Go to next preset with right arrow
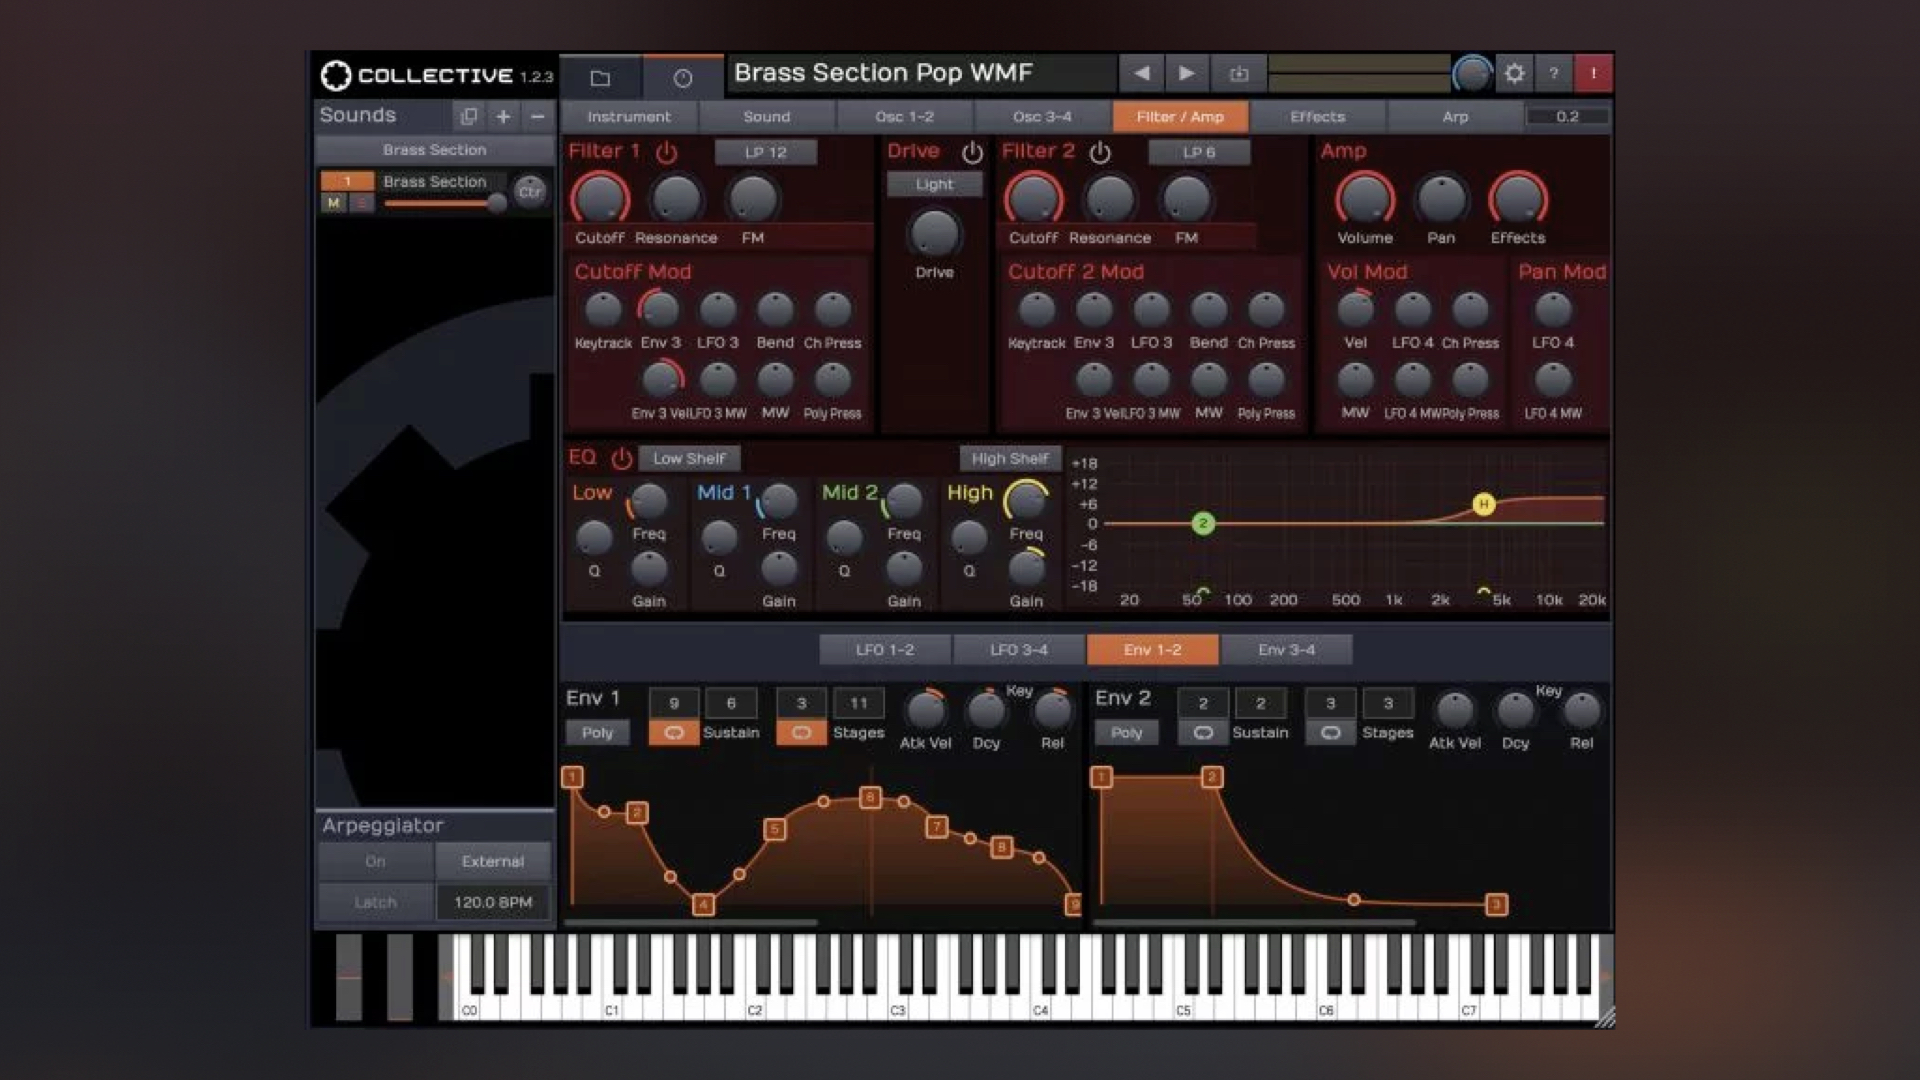Image resolution: width=1920 pixels, height=1080 pixels. pyautogui.click(x=1186, y=73)
